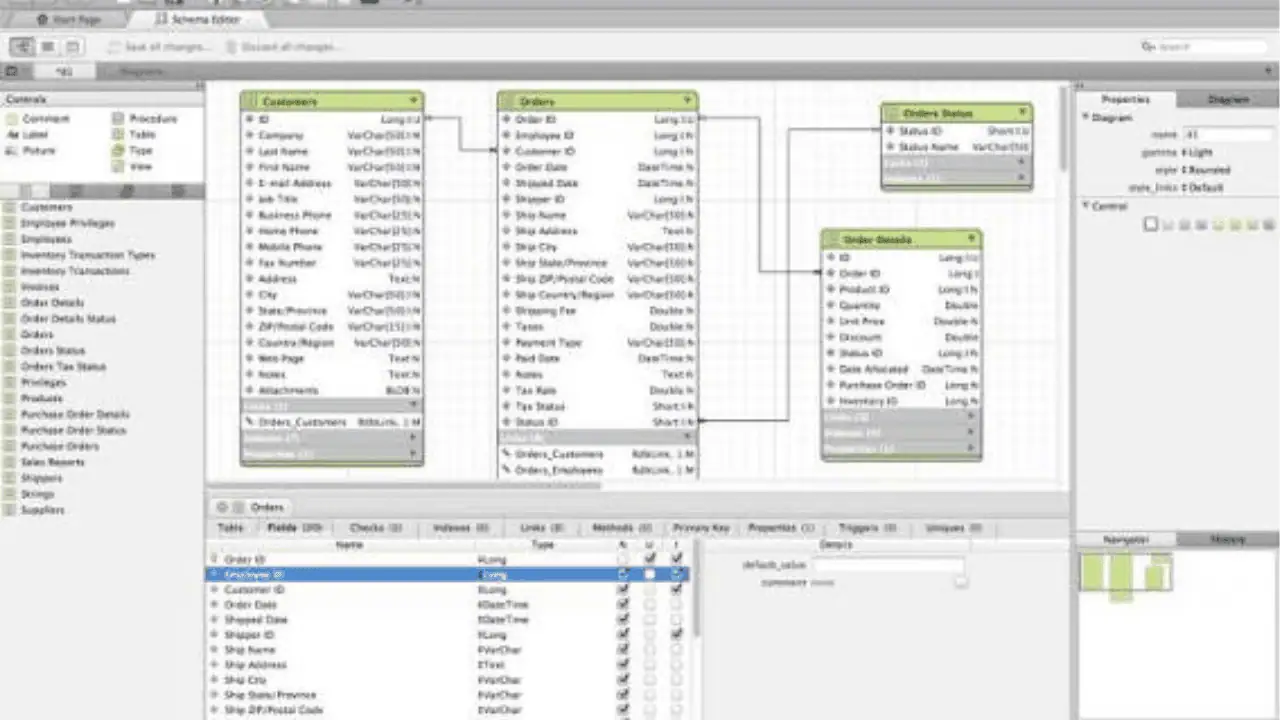Click the second view-mode toolbar icon

[x=47, y=47]
